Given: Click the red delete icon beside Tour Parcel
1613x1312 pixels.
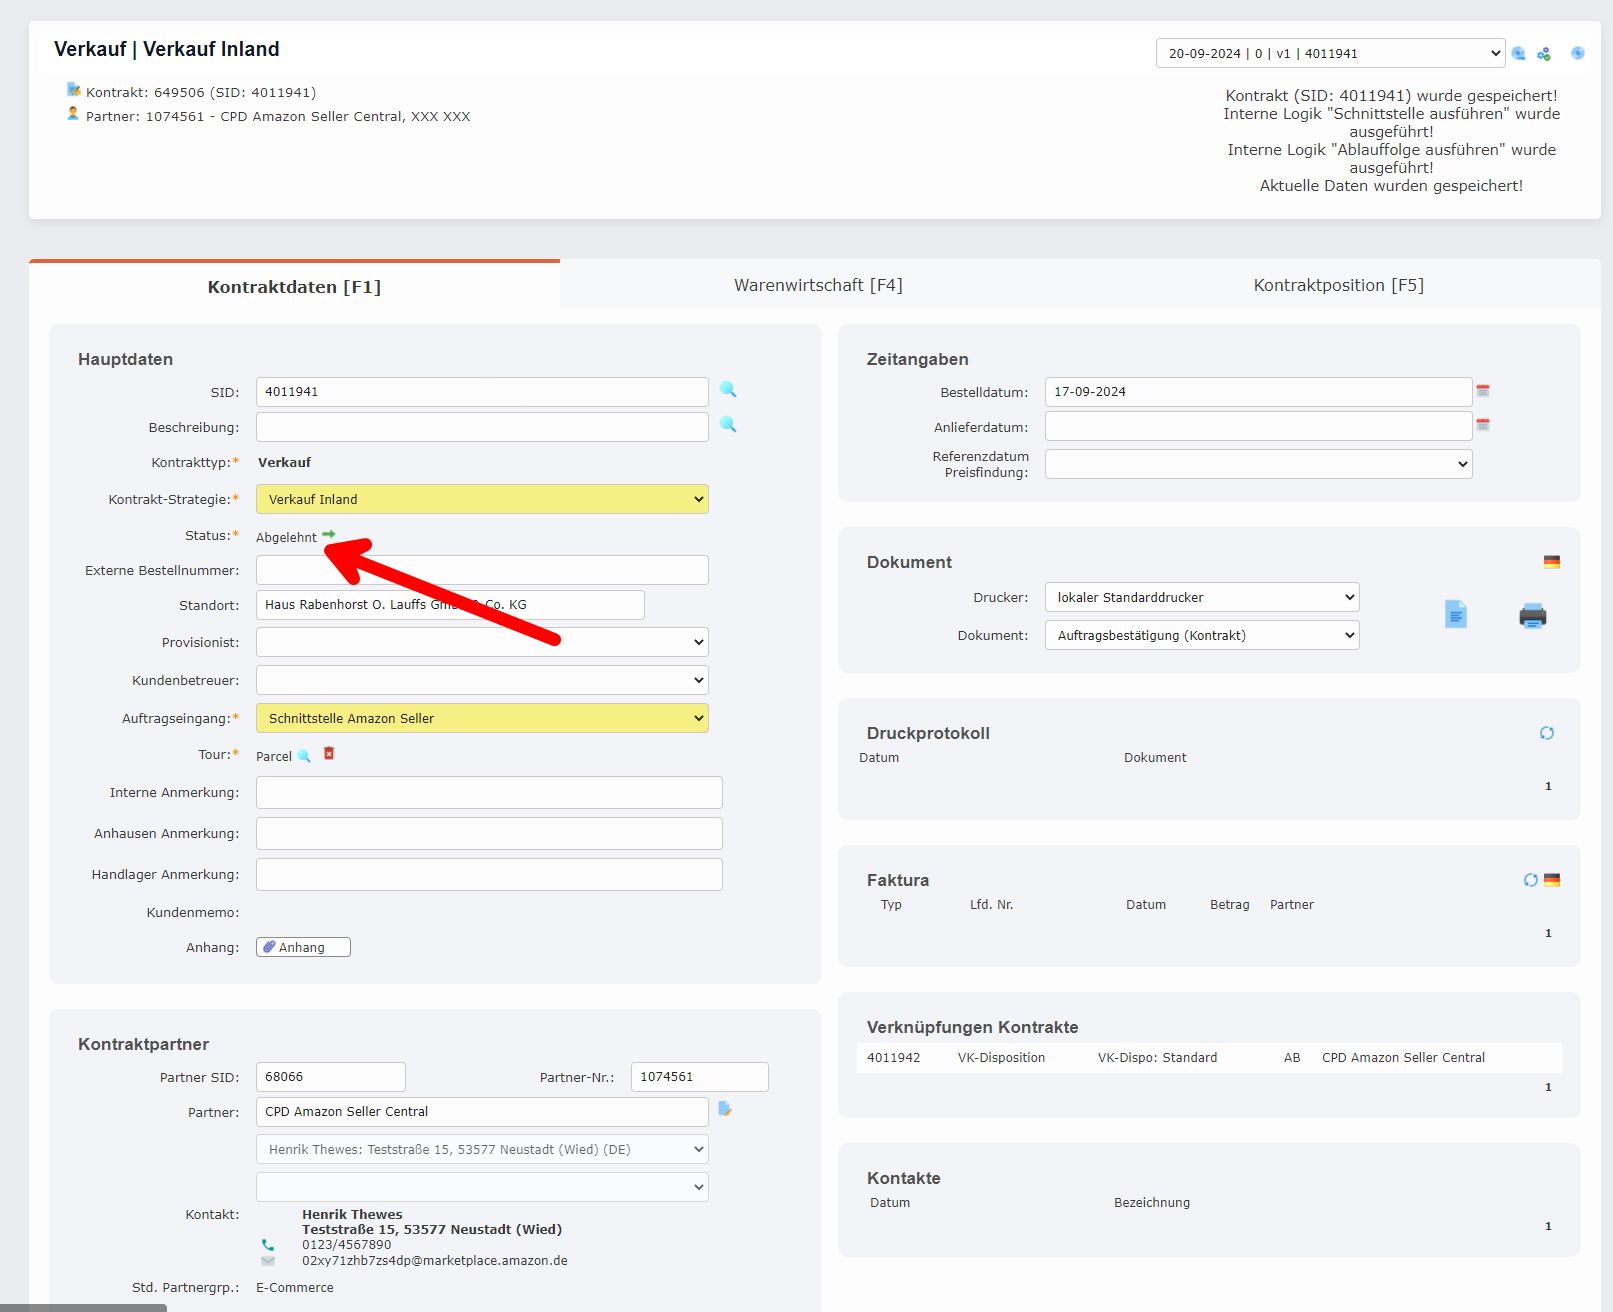Looking at the screenshot, I should (x=329, y=754).
